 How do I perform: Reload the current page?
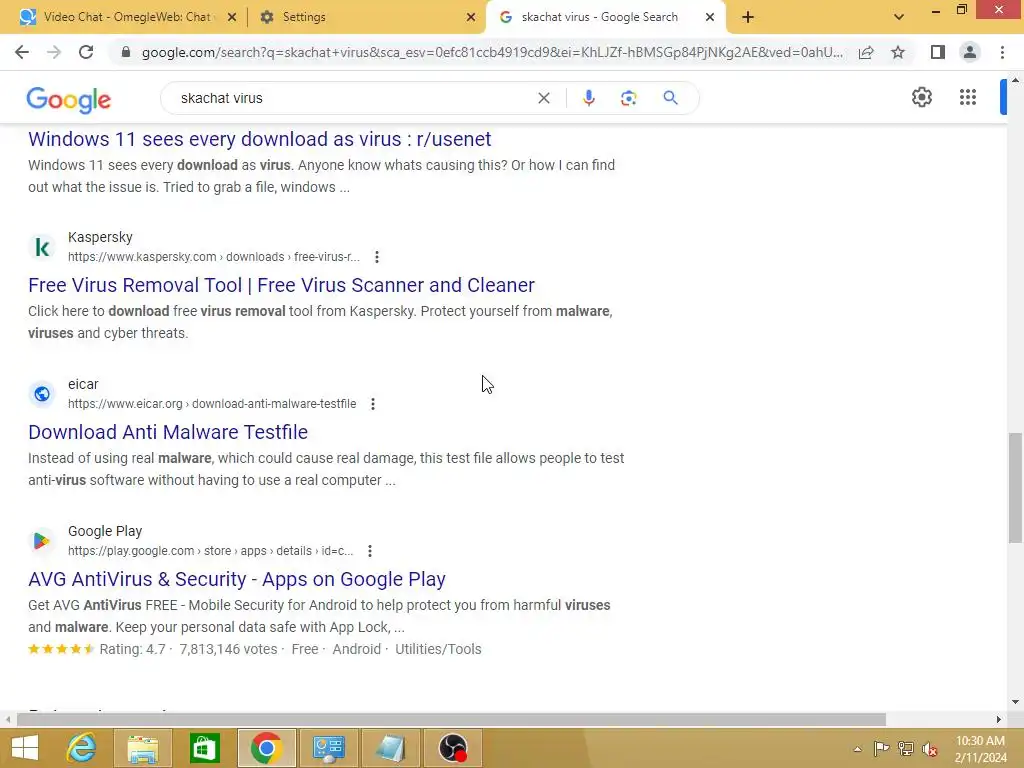point(86,52)
